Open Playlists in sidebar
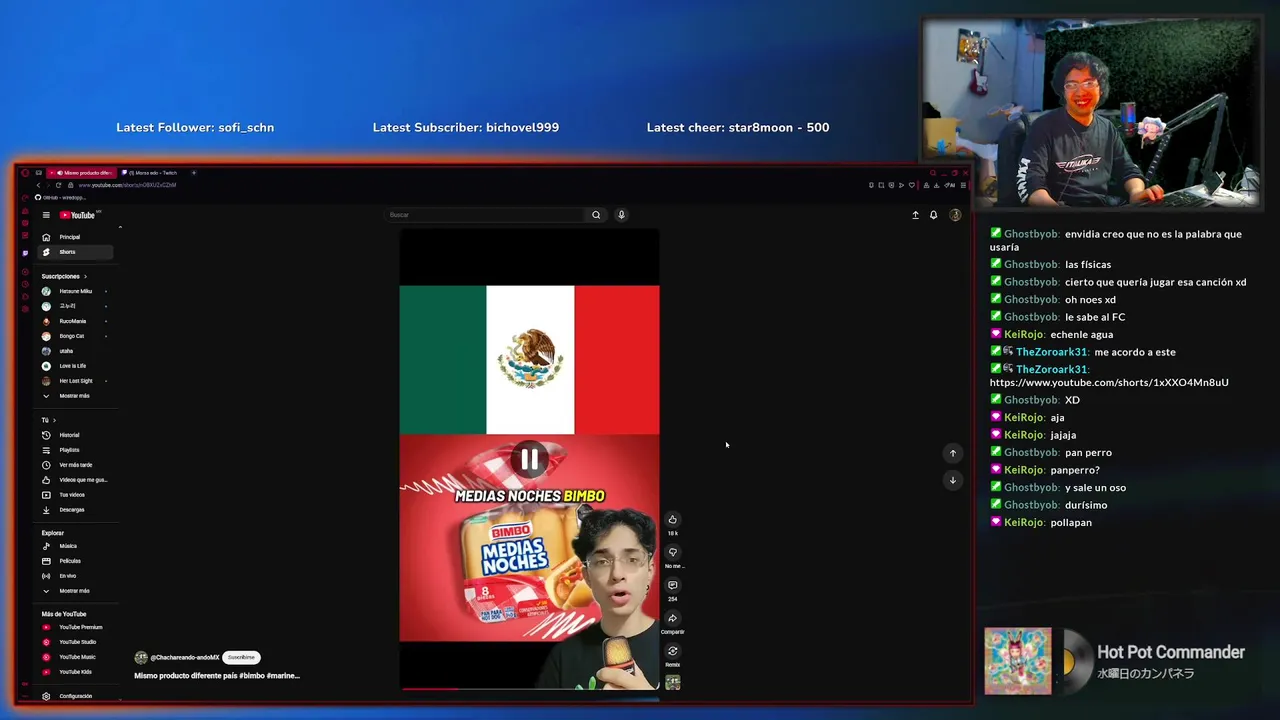The width and height of the screenshot is (1280, 720). click(75, 450)
